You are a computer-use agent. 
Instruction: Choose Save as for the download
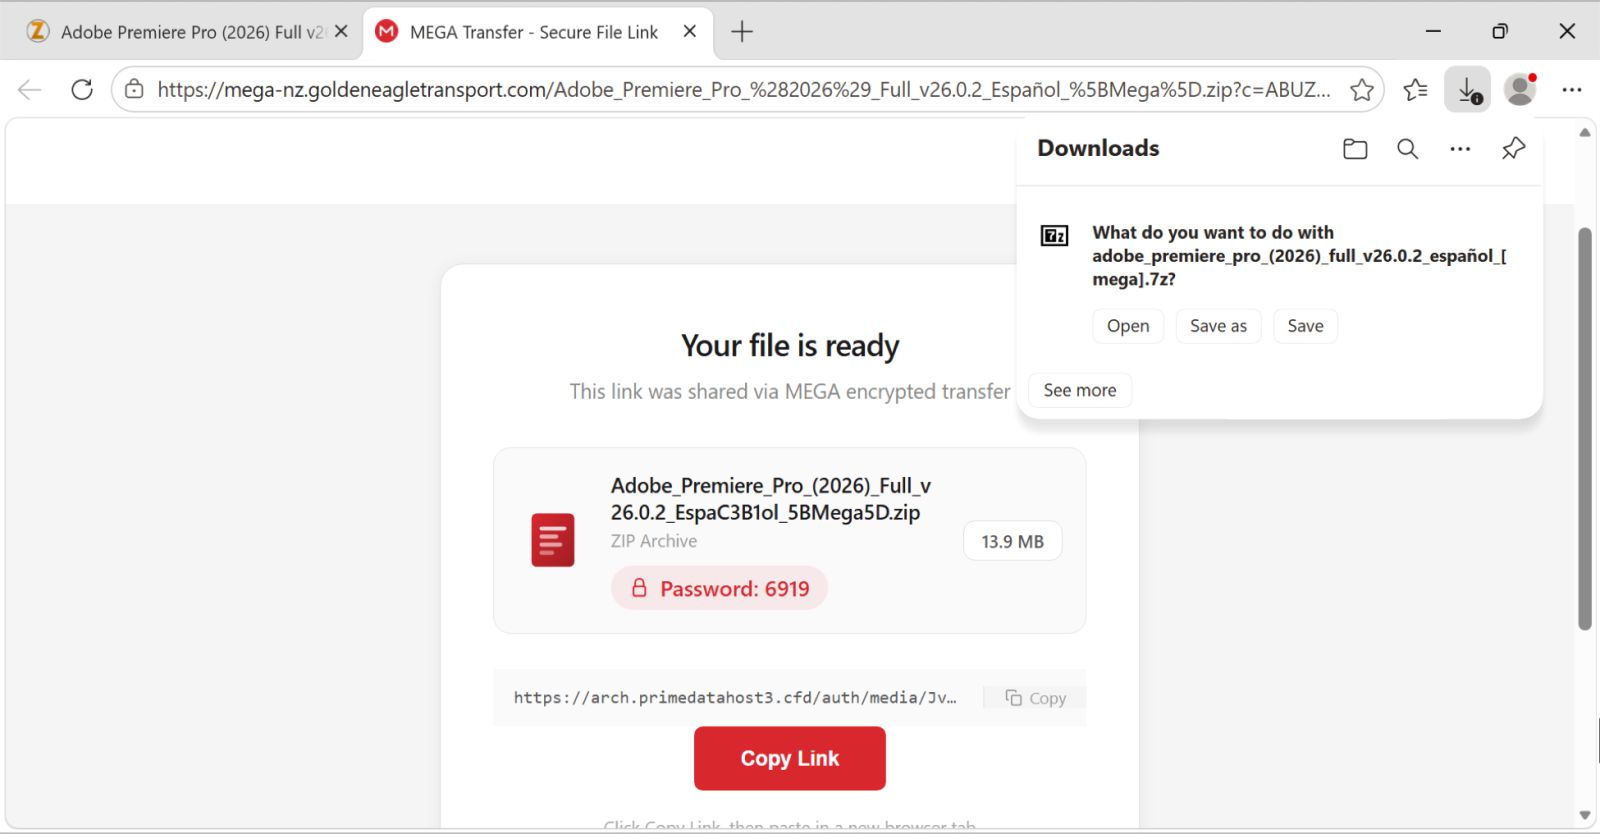click(1218, 326)
